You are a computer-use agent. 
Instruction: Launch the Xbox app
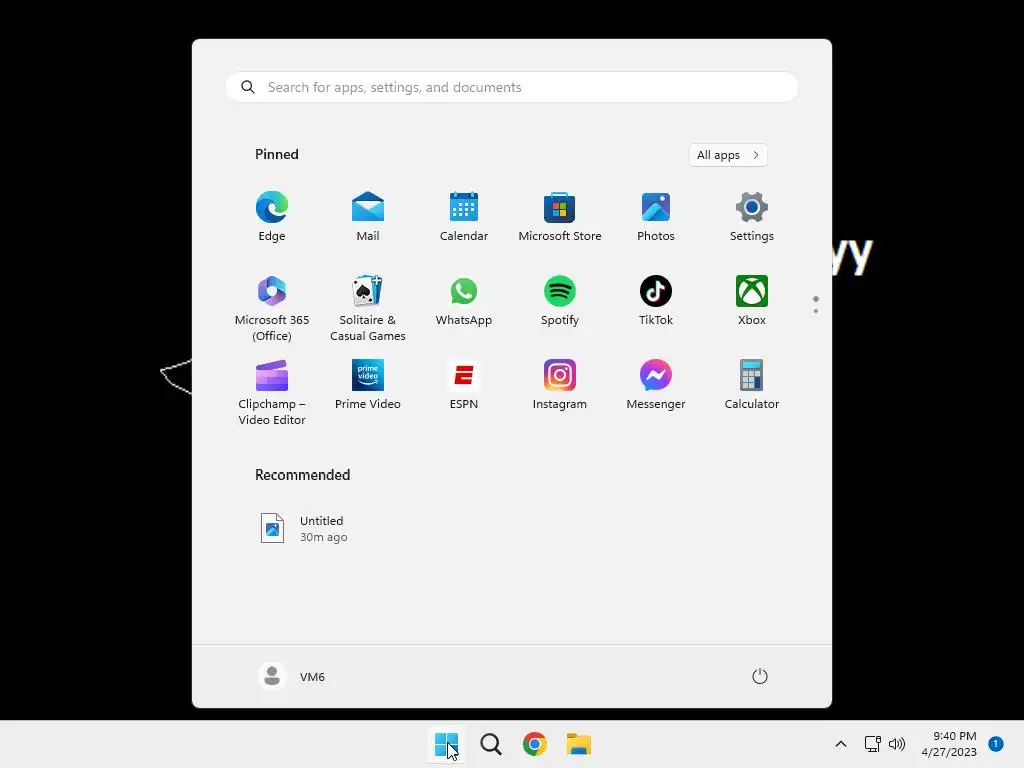(x=752, y=301)
